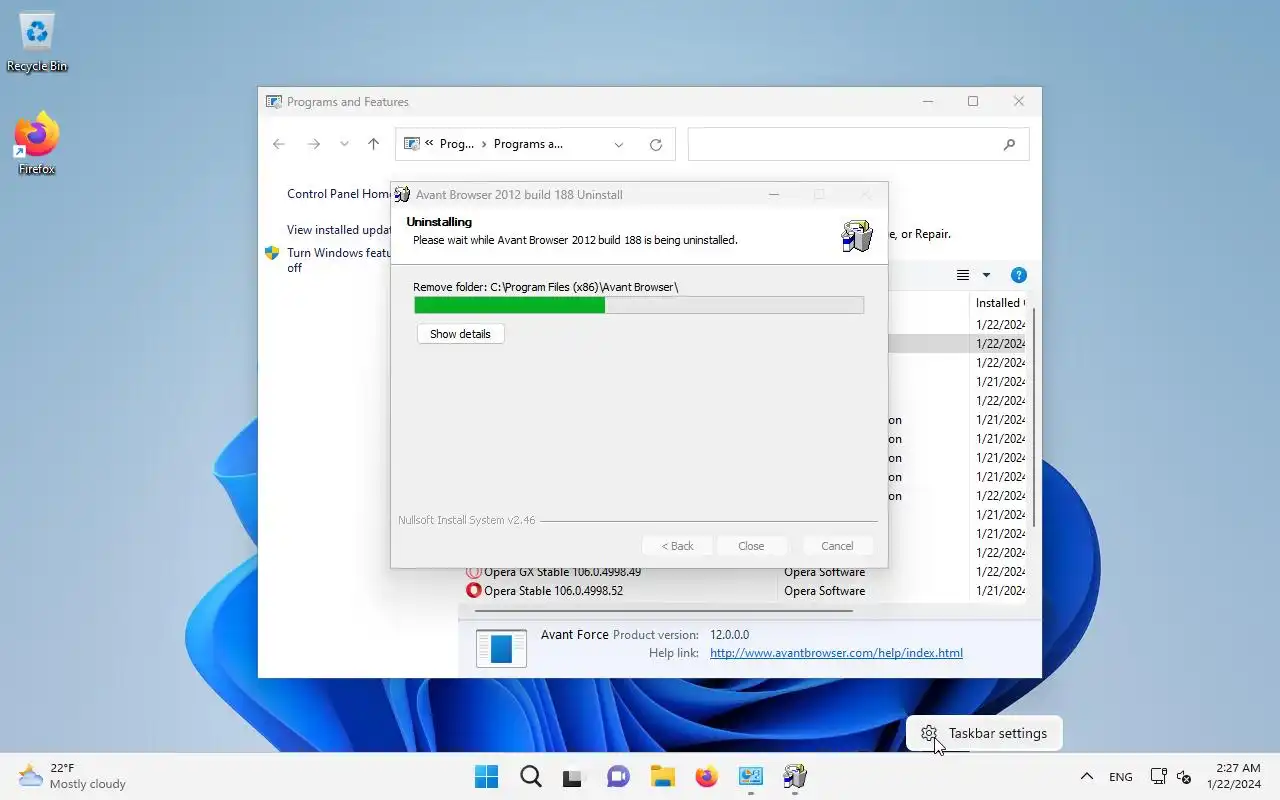
Task: Click the search magnifier in Programs and Features
Action: click(1009, 144)
